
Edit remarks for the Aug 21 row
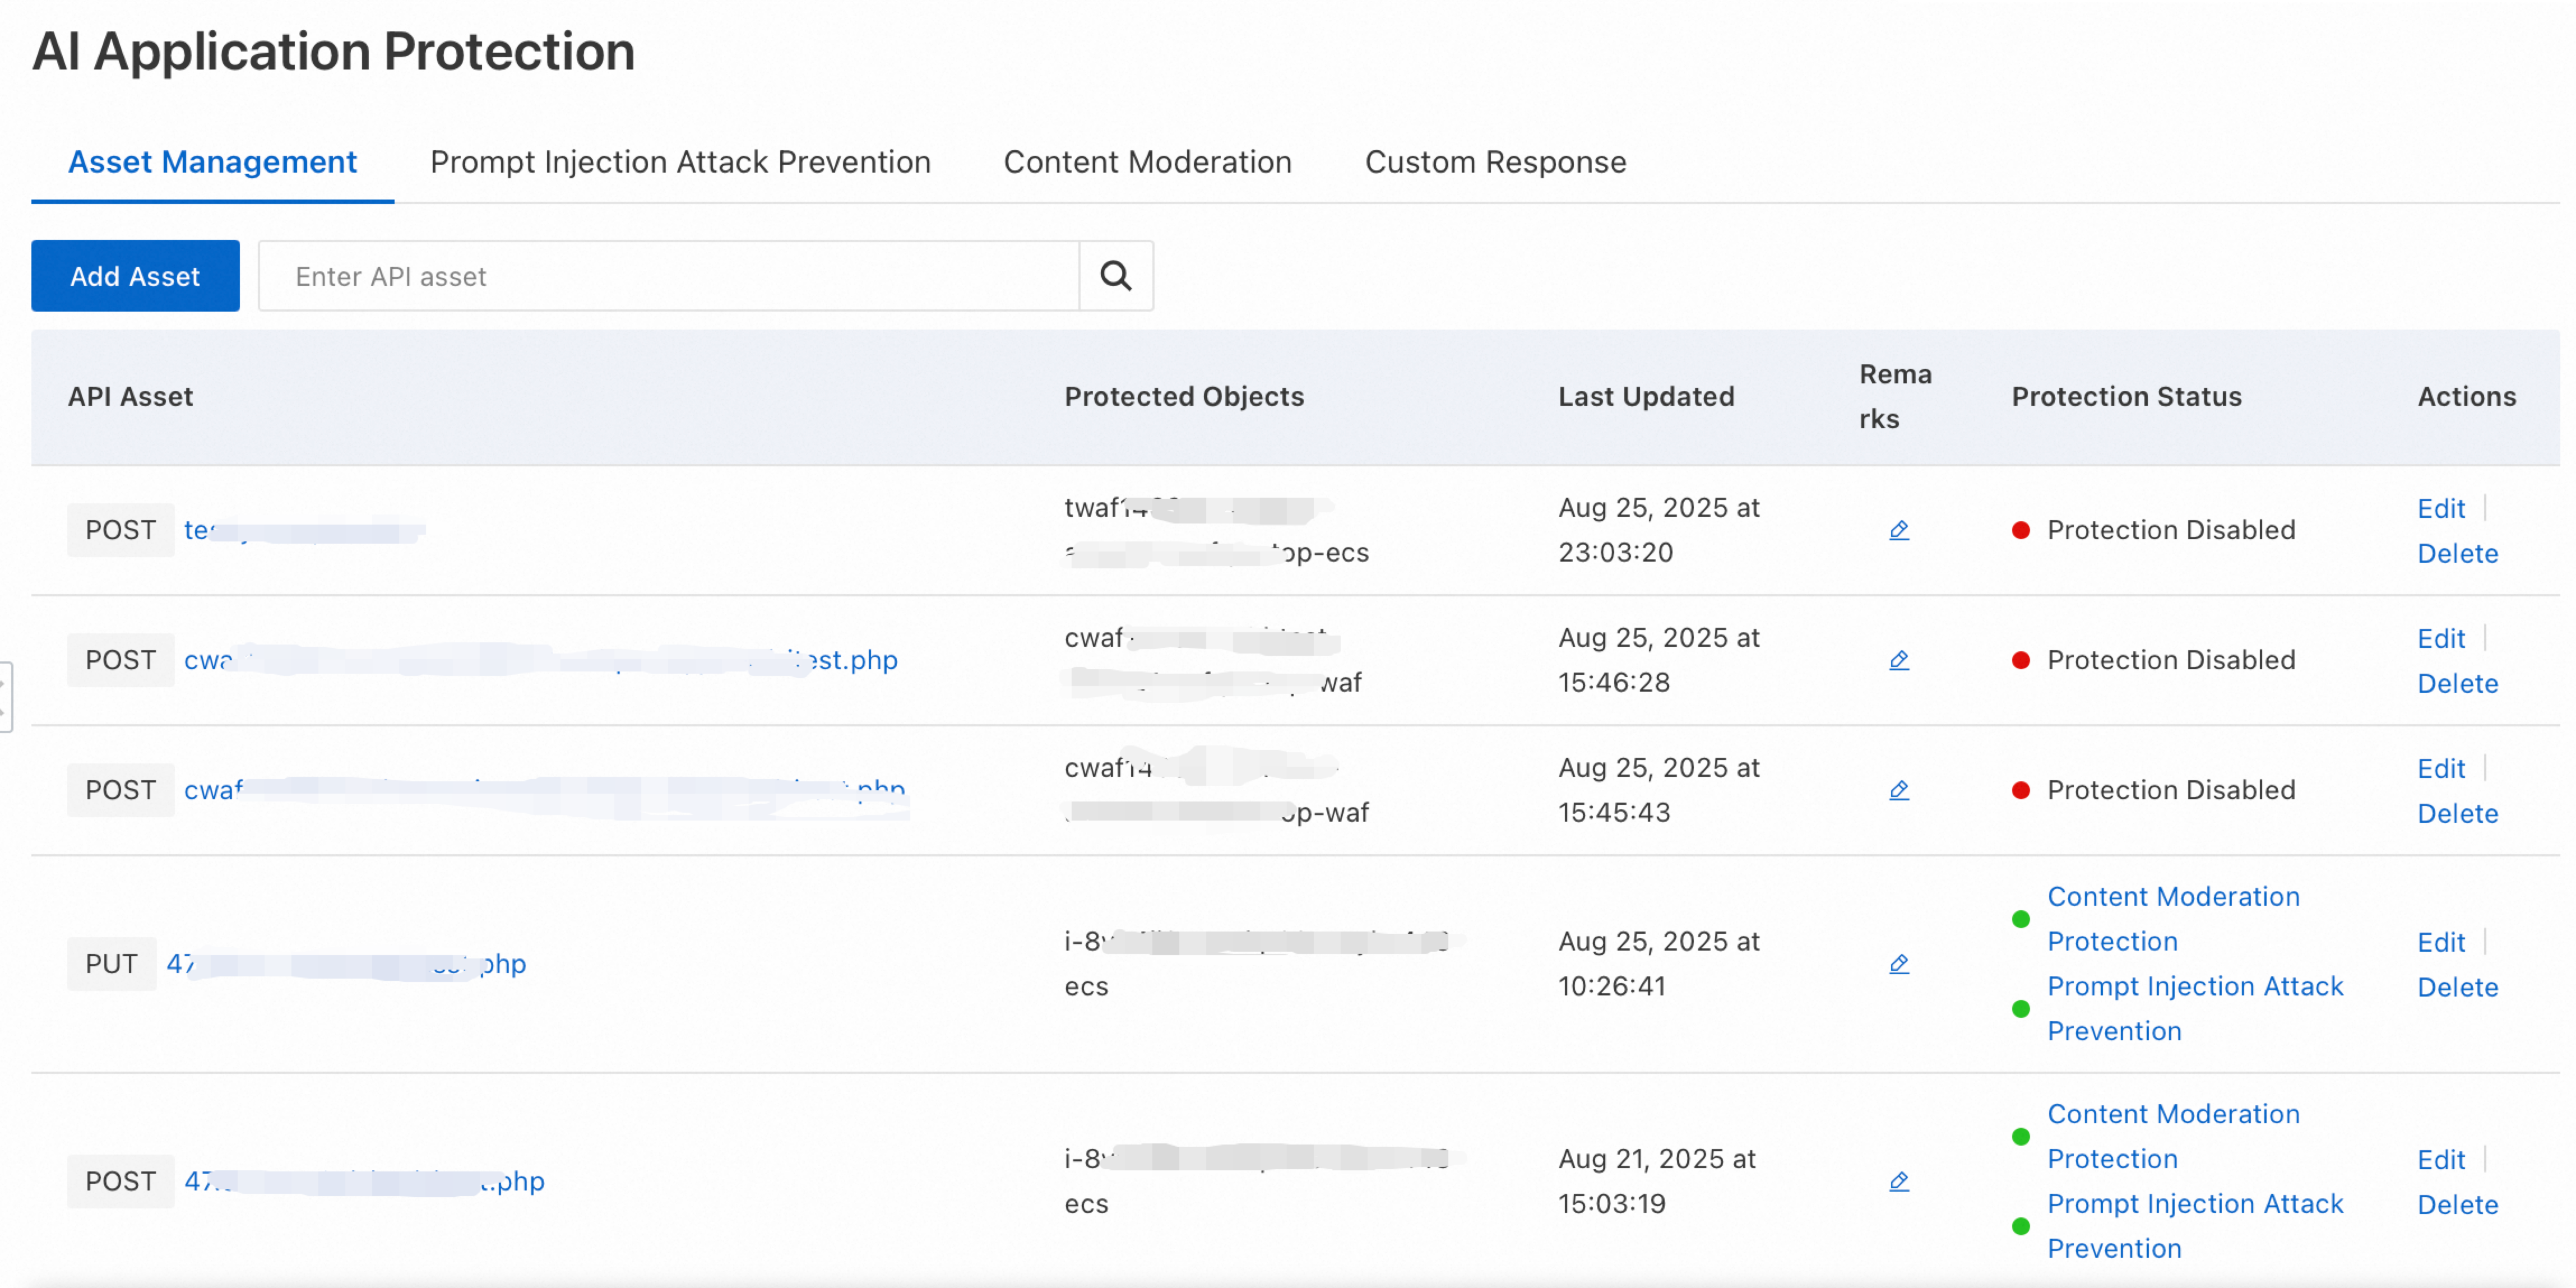pyautogui.click(x=1898, y=1181)
